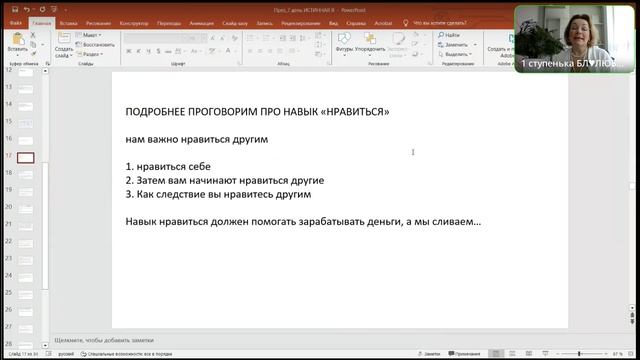Switch to slide sorter view icon
Image resolution: width=640 pixels, height=360 pixels.
point(512,353)
